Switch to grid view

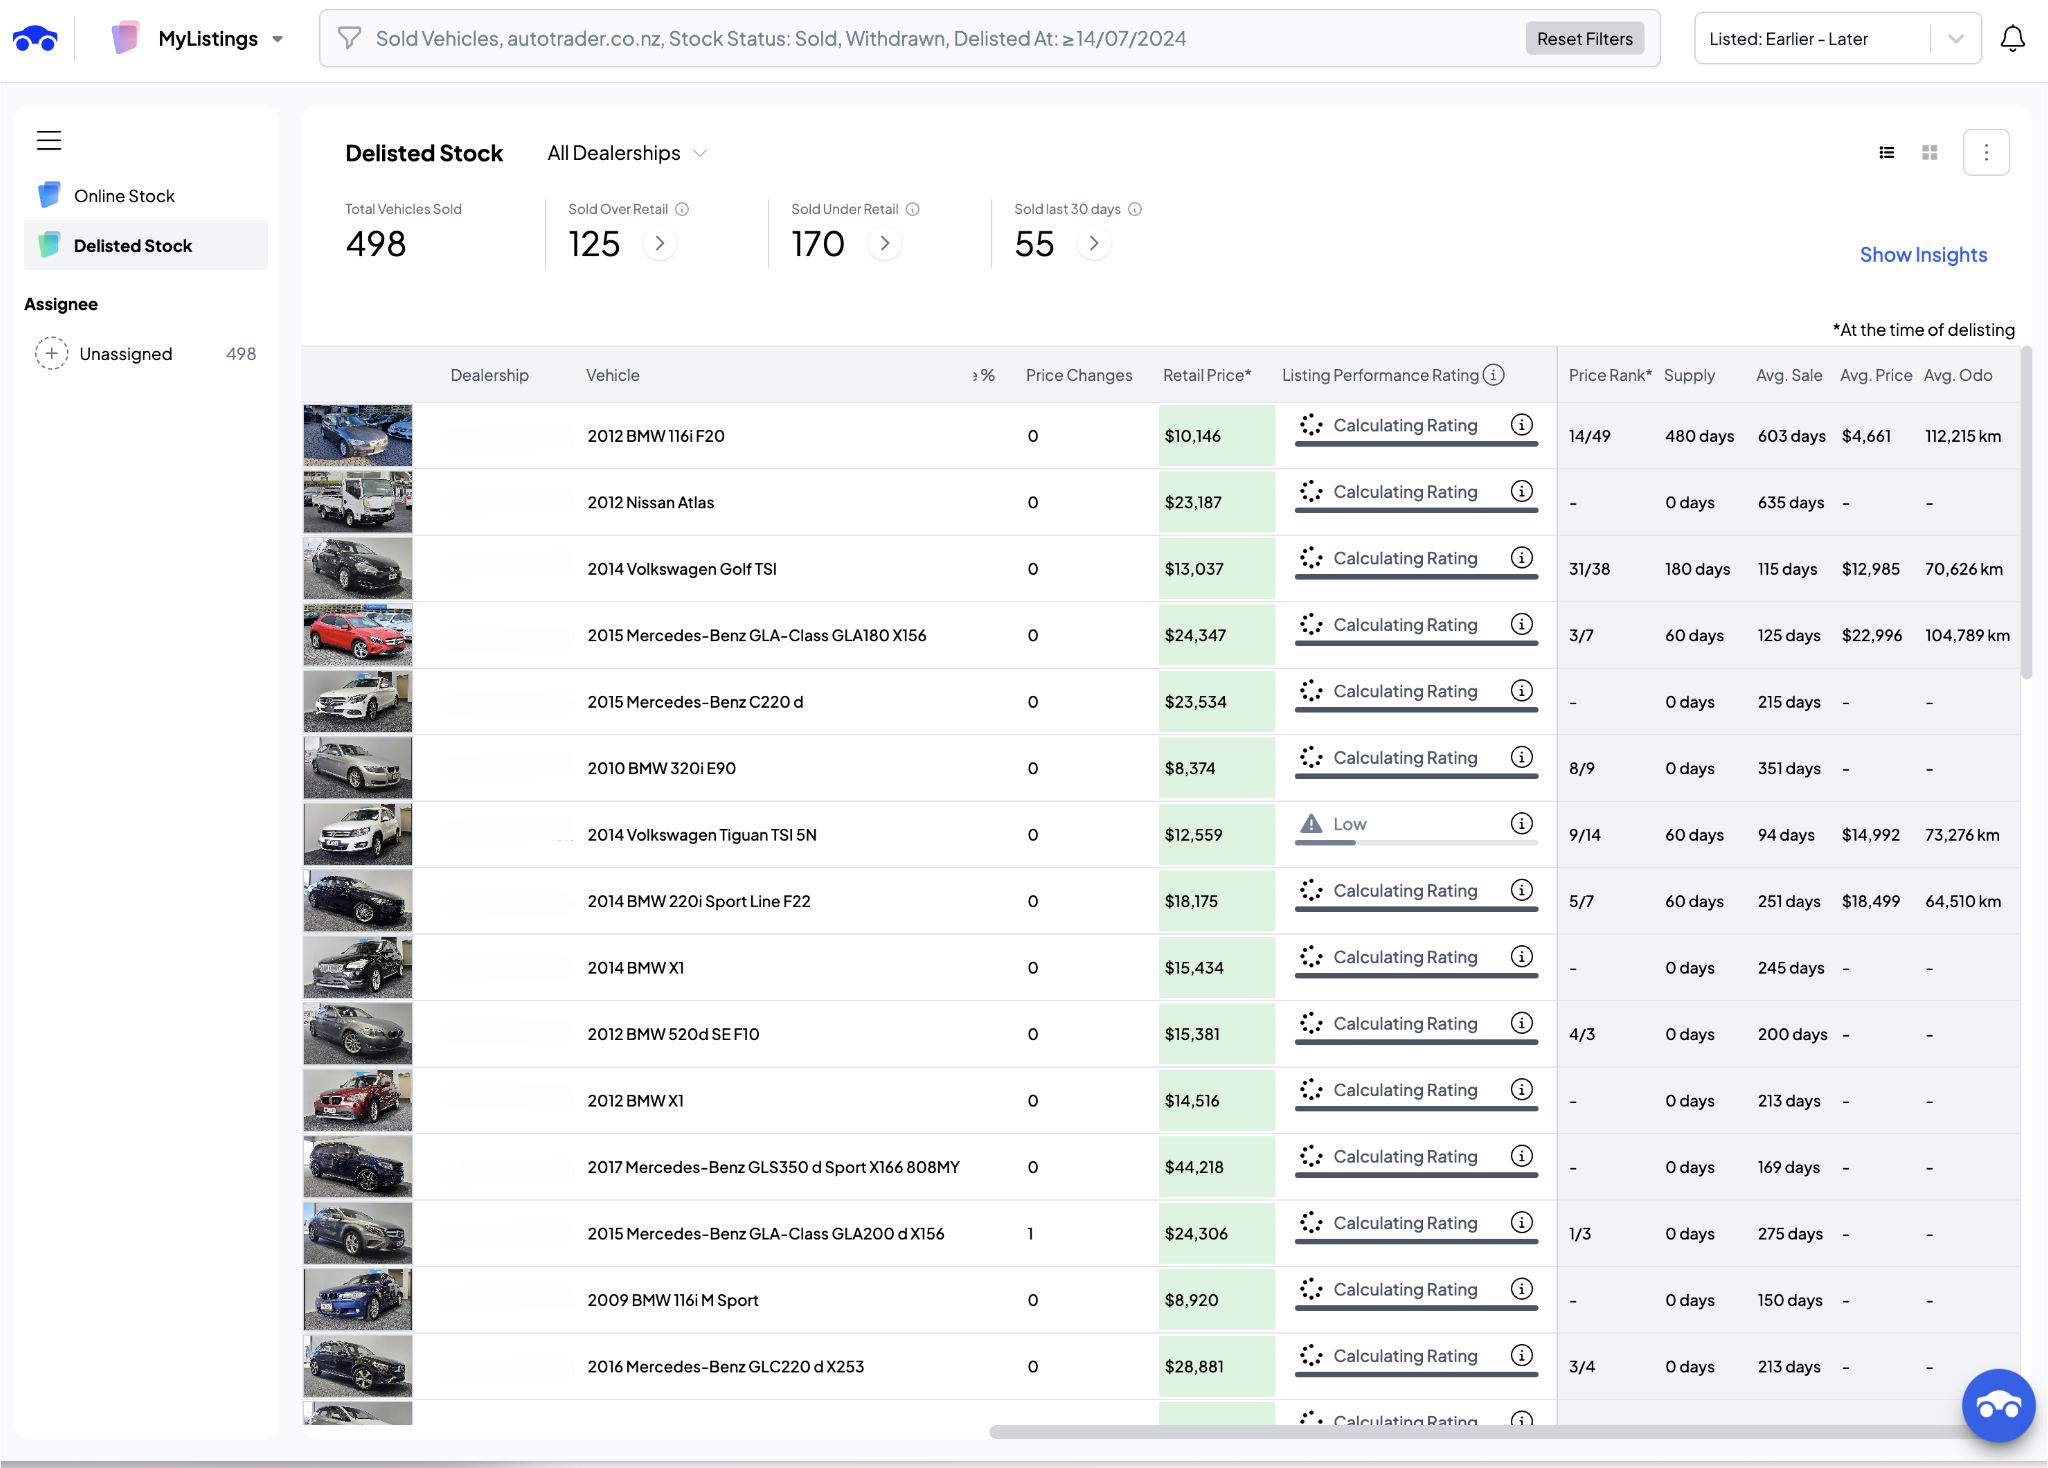1930,153
